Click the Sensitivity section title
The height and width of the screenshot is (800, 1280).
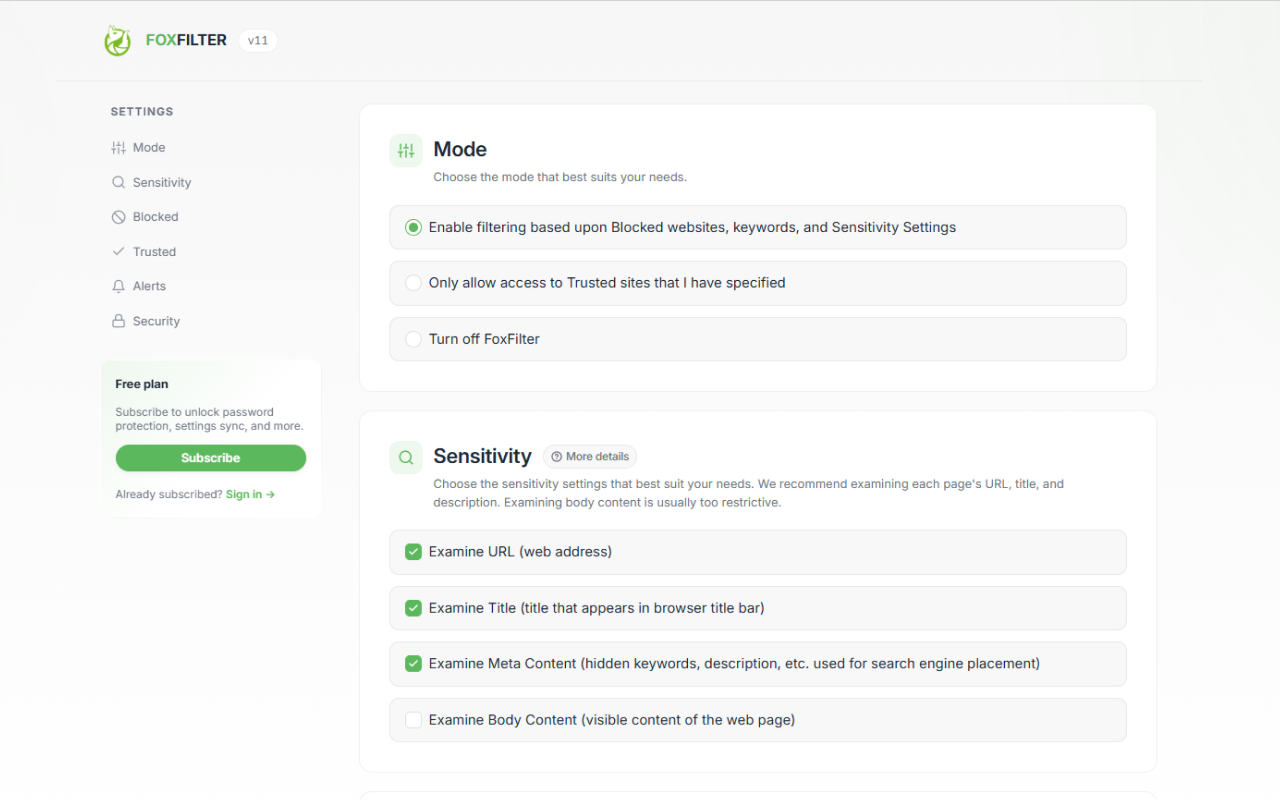482,457
